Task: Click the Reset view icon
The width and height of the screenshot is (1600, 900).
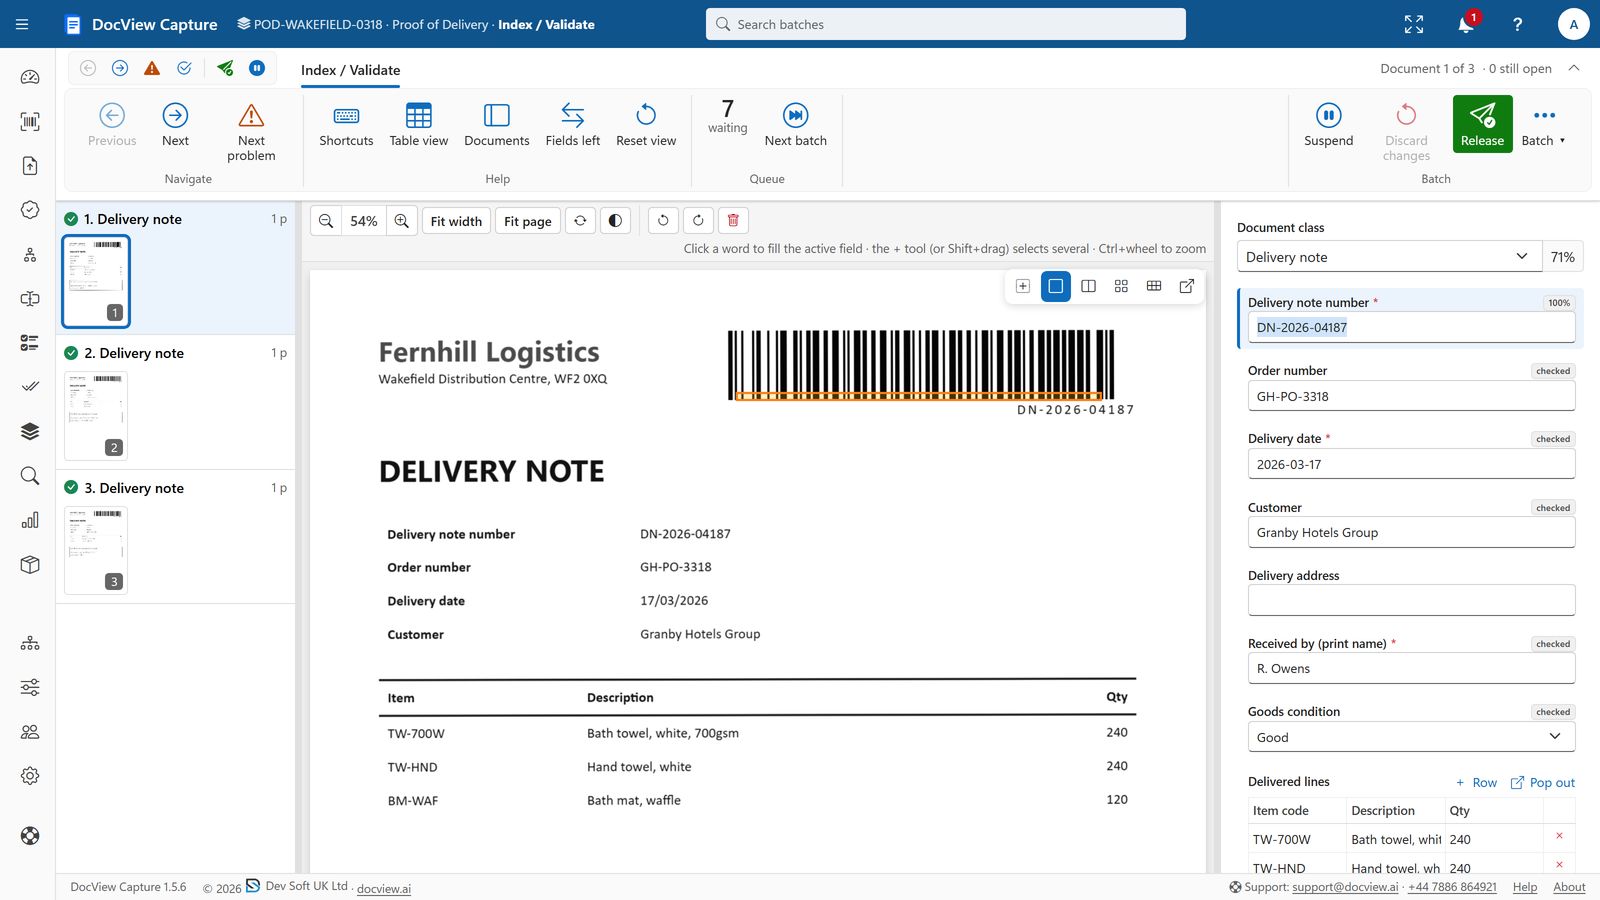Action: point(646,115)
